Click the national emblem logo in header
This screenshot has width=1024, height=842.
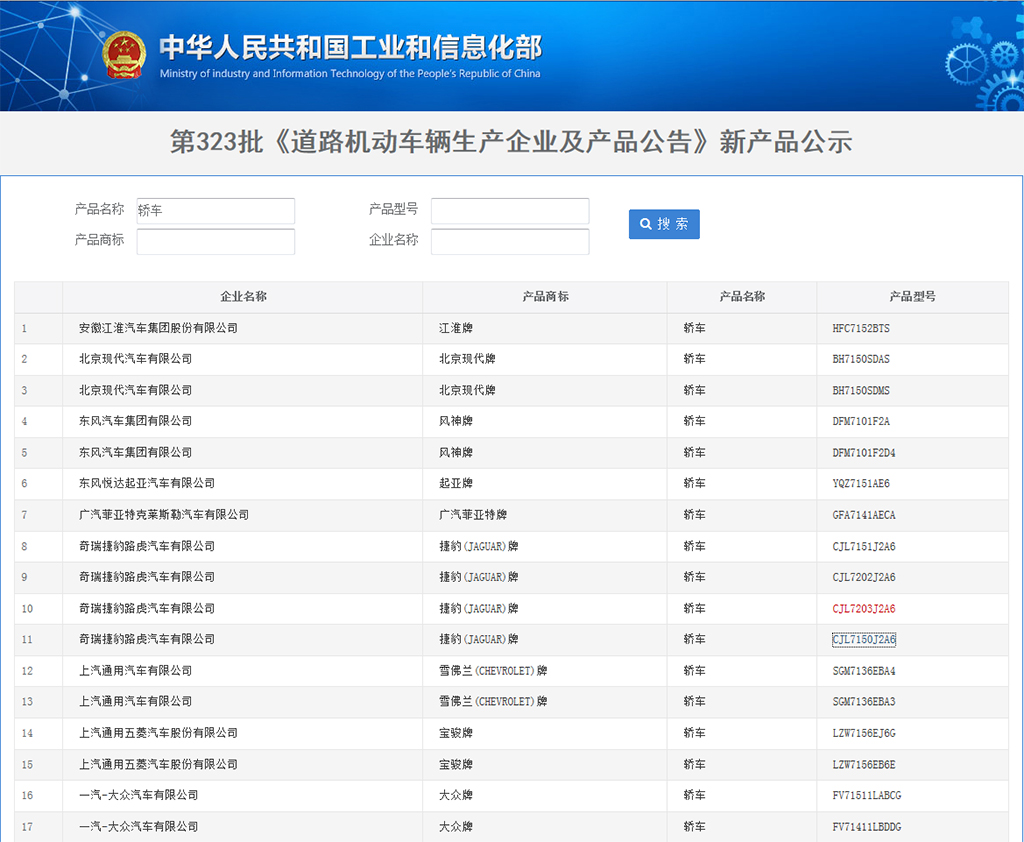(123, 55)
